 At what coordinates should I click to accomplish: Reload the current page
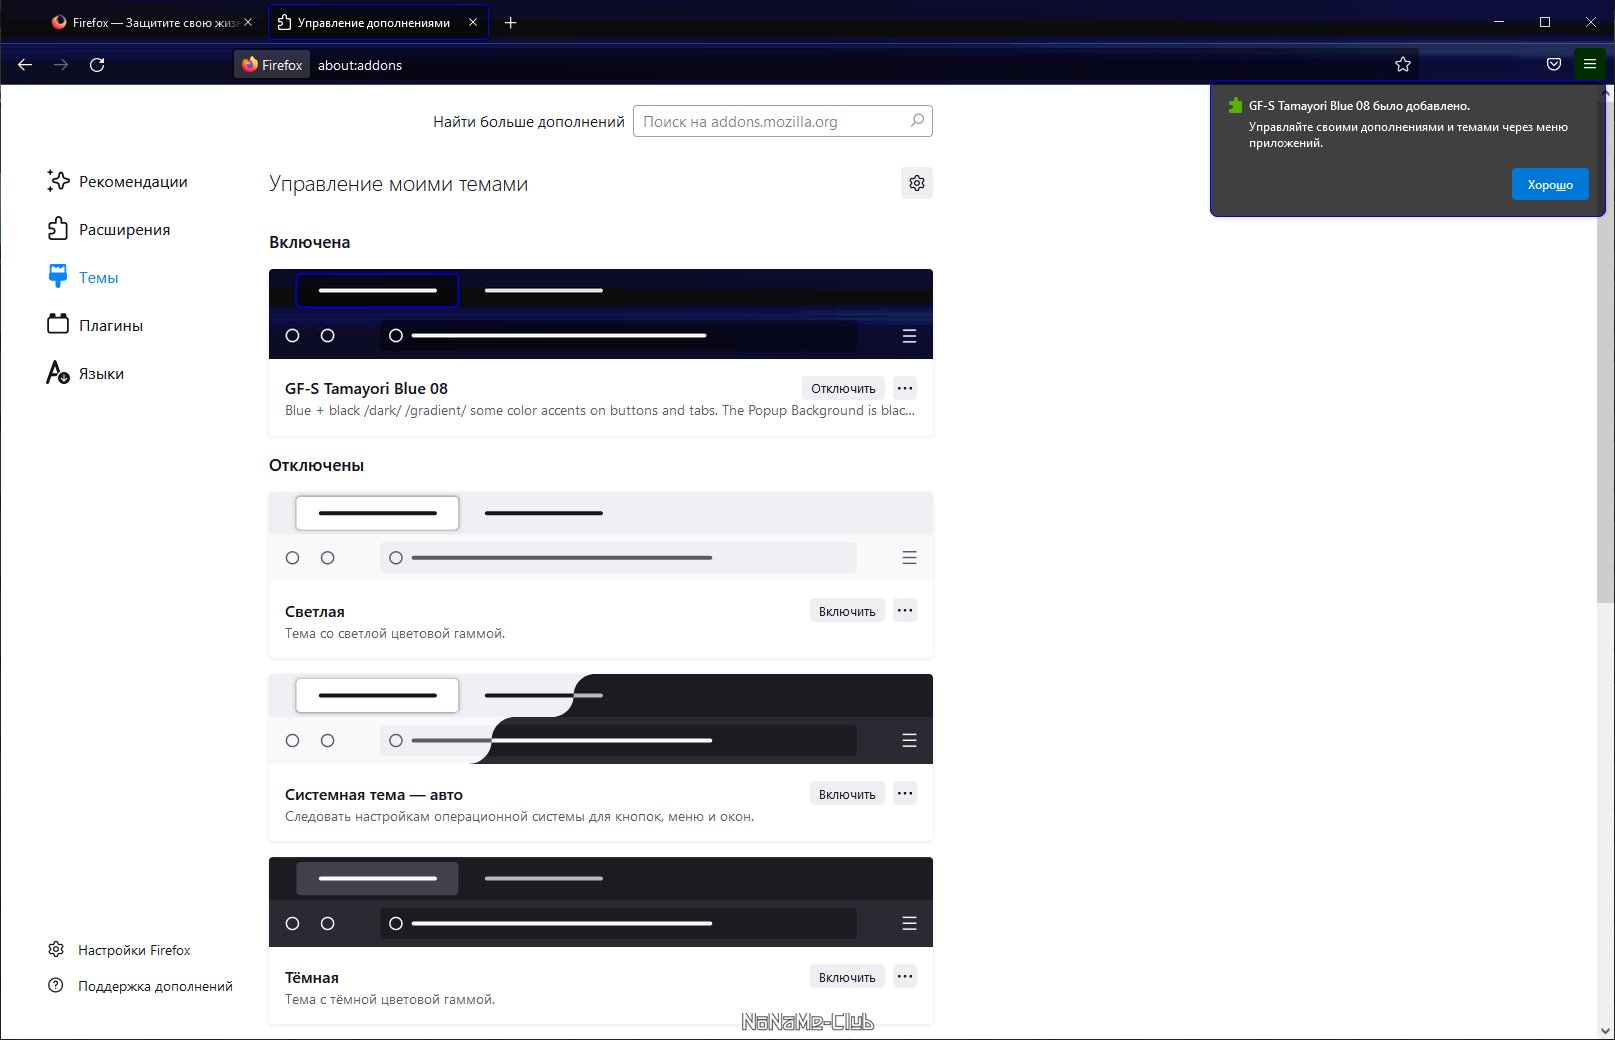tap(97, 65)
